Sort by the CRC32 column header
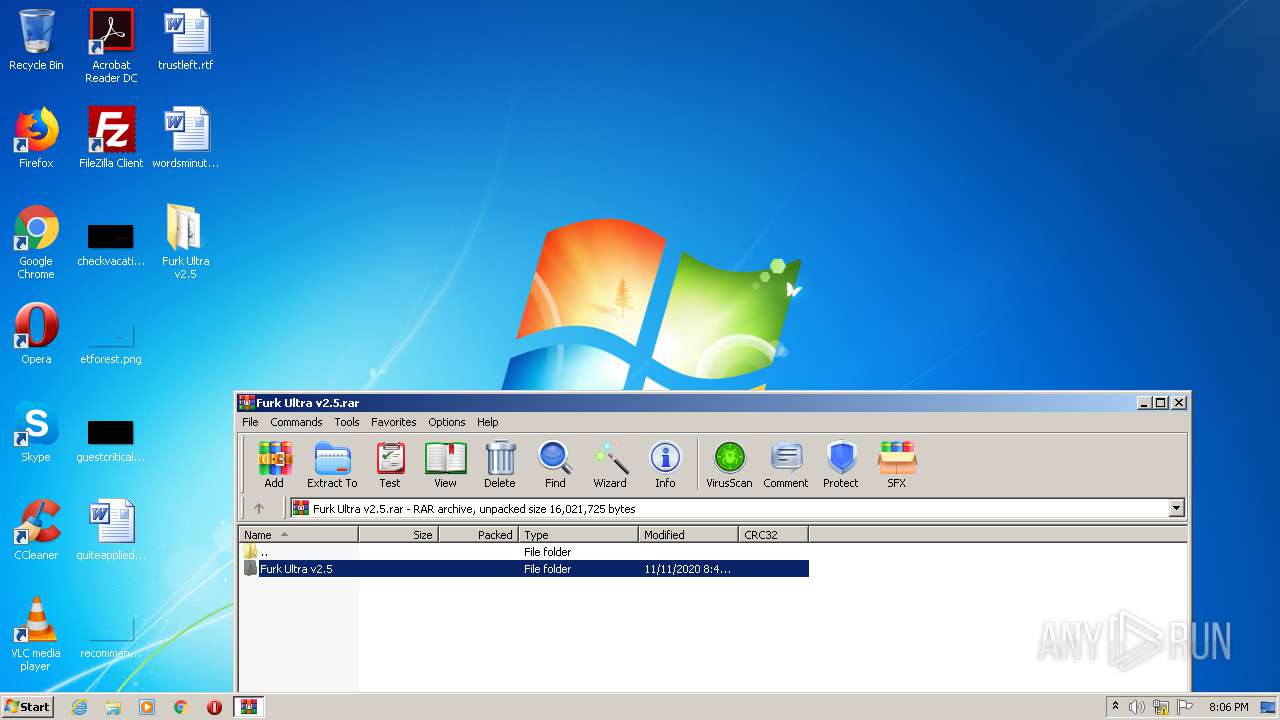Viewport: 1280px width, 720px height. [x=773, y=535]
